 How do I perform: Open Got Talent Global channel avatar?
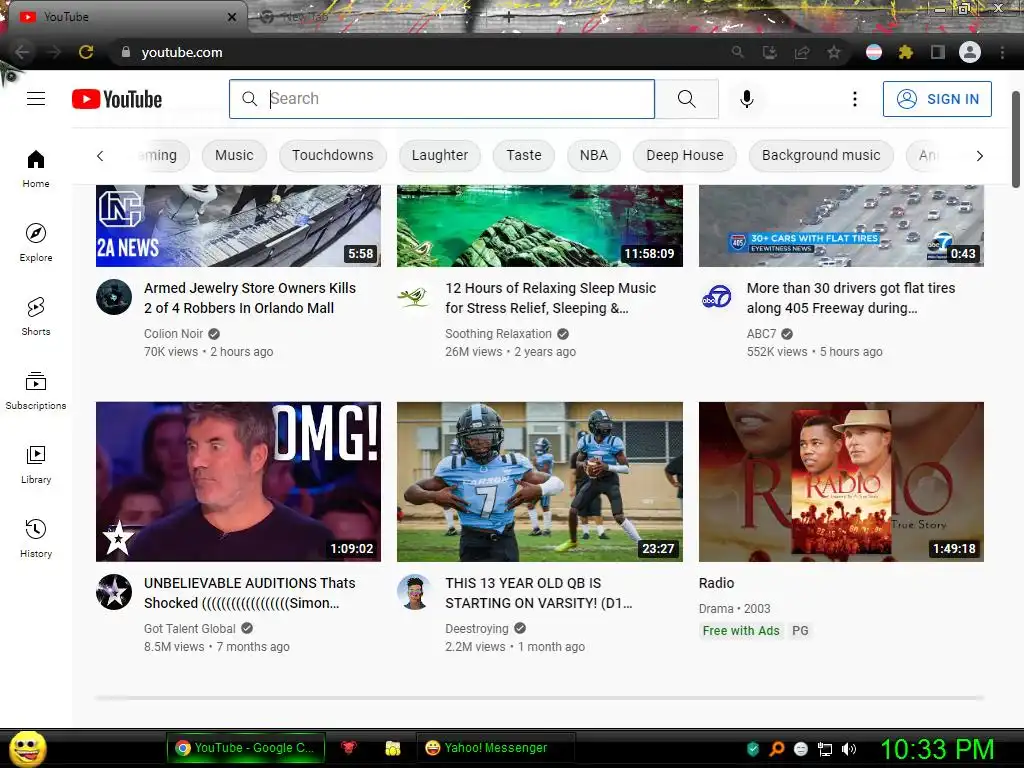(x=114, y=592)
